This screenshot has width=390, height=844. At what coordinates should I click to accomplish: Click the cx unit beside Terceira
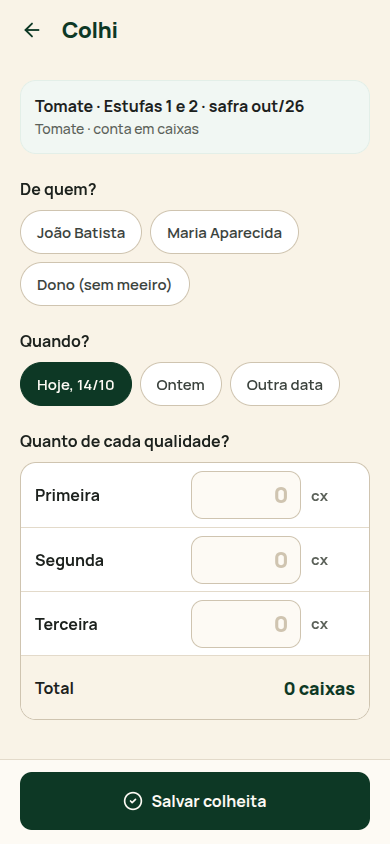(320, 624)
